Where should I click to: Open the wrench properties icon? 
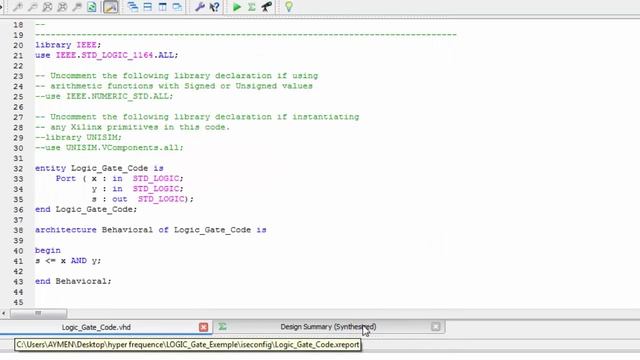point(199,7)
